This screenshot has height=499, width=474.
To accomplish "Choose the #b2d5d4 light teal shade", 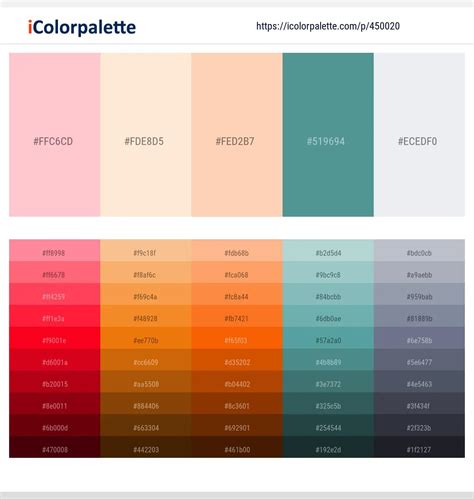I will pos(328,250).
